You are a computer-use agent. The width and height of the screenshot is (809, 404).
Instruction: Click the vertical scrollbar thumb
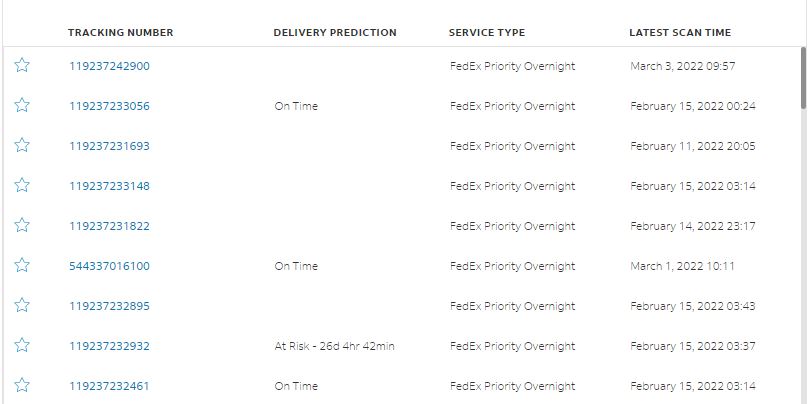click(803, 78)
